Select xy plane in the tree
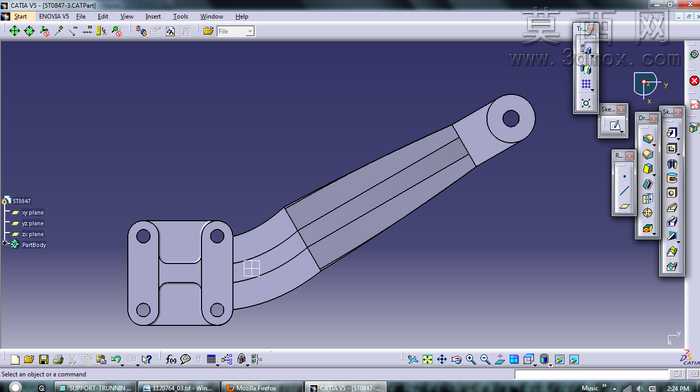700x392 pixels. click(x=33, y=213)
